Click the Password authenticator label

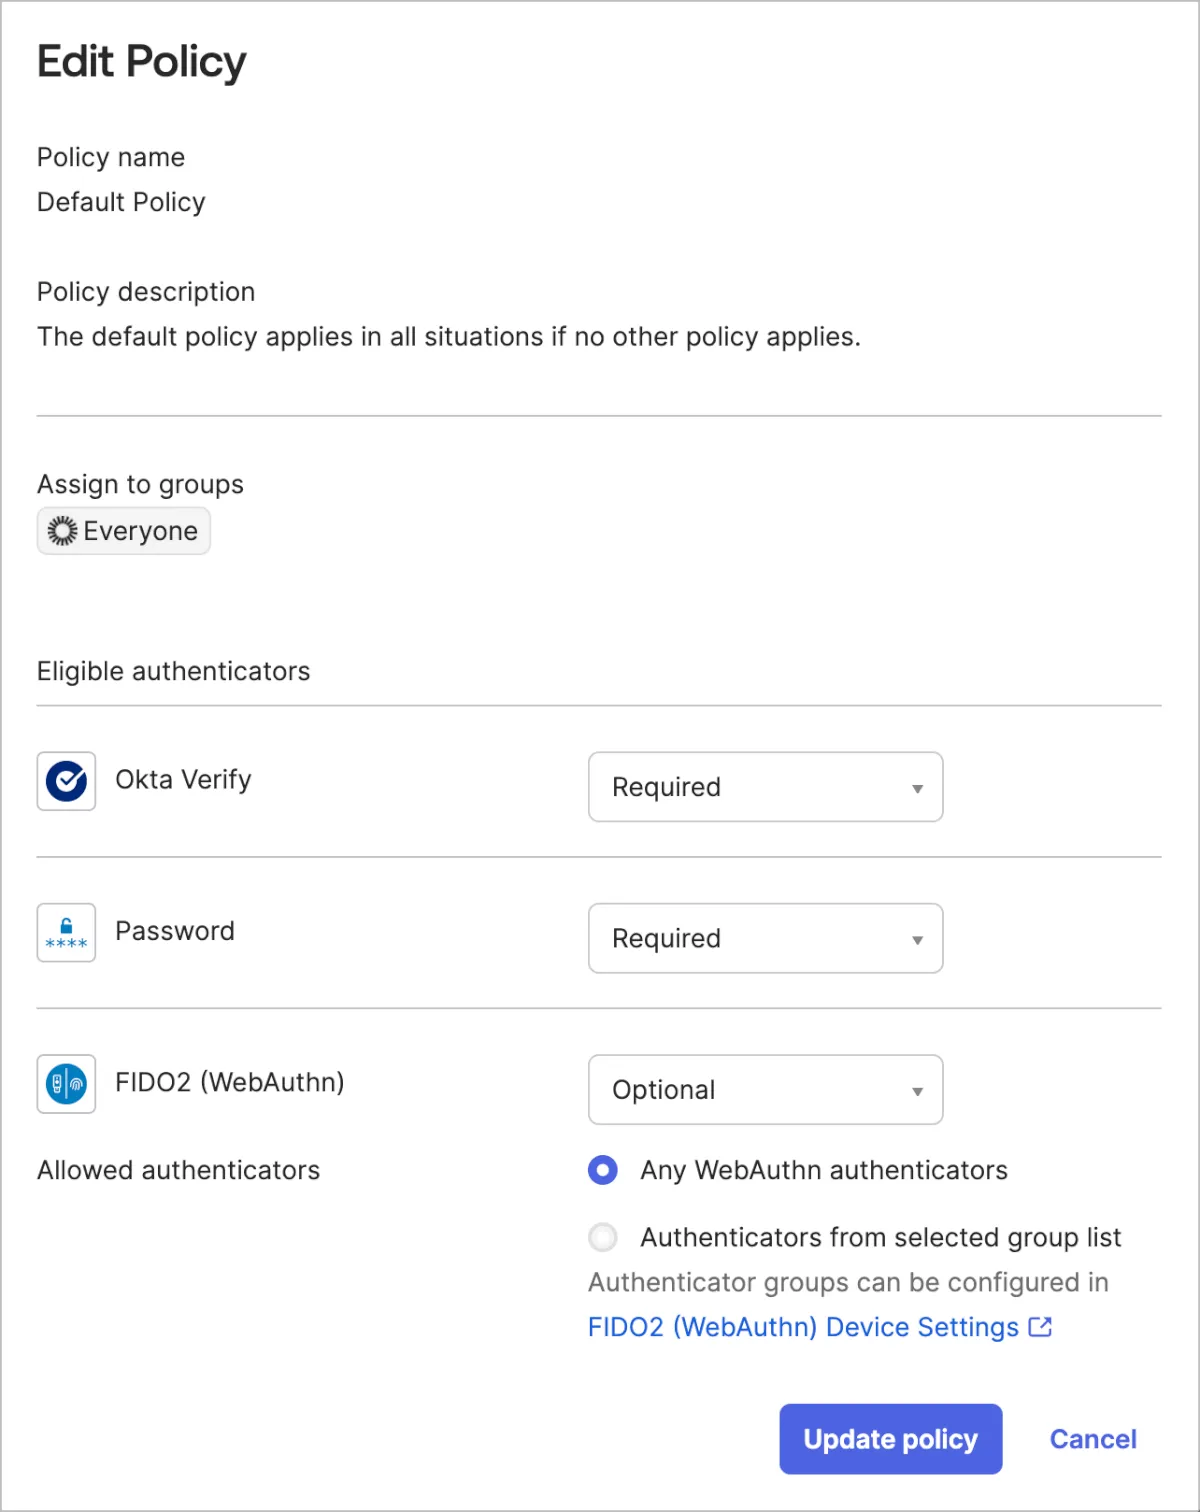pos(175,931)
